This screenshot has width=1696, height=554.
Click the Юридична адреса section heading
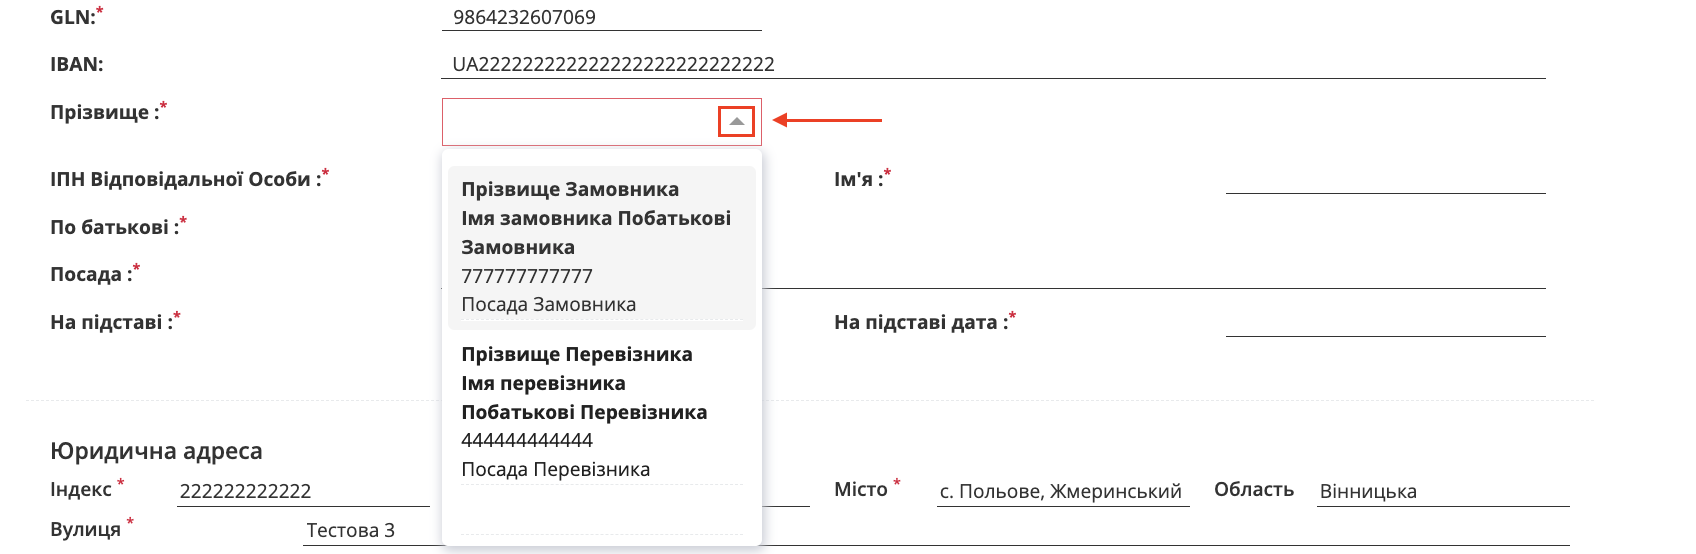pos(156,451)
